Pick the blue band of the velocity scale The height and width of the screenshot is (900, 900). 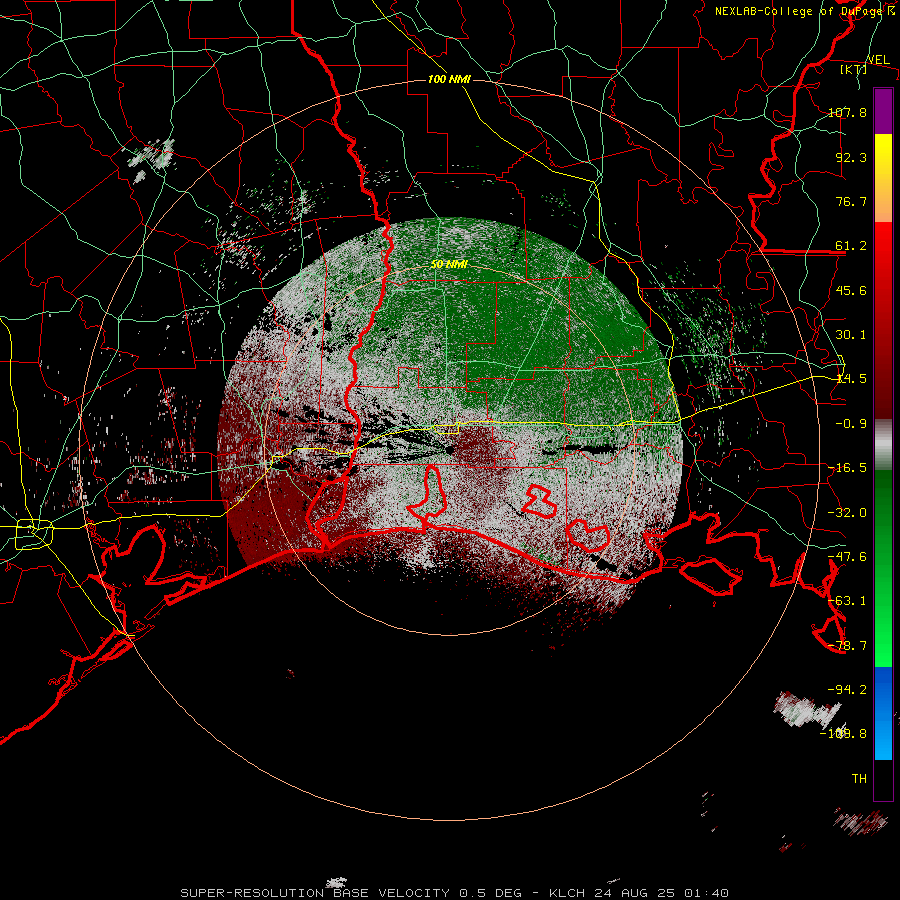[x=883, y=713]
